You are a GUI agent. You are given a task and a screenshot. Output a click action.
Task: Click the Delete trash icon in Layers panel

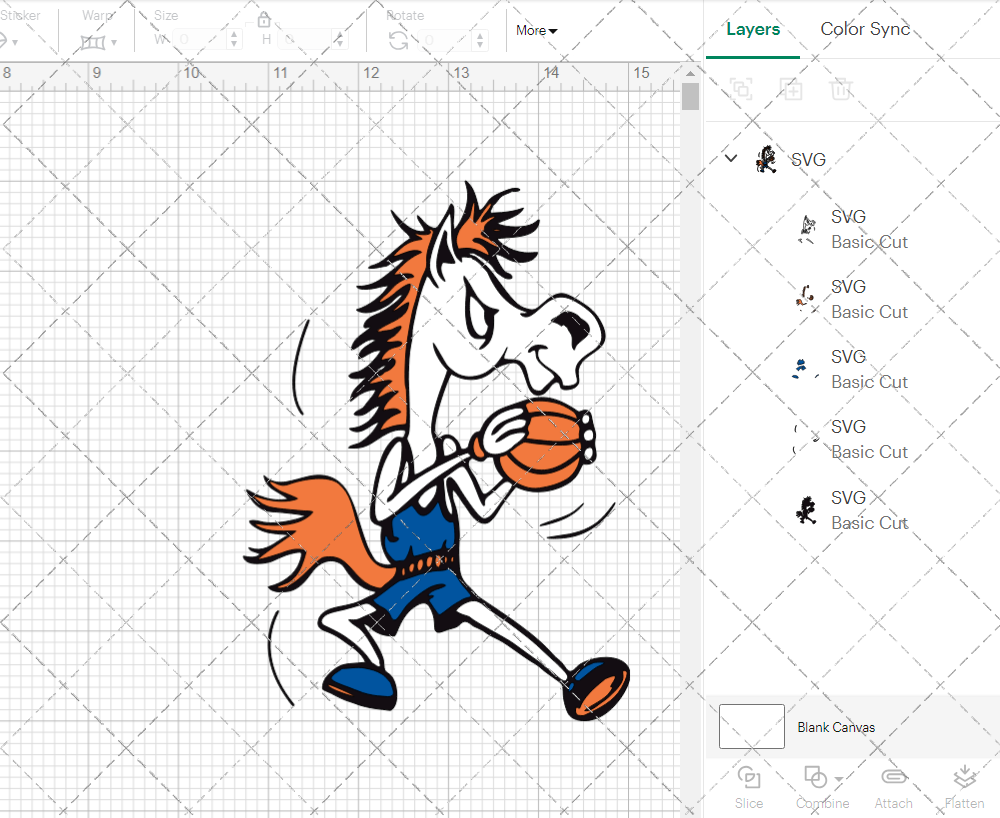click(x=841, y=89)
